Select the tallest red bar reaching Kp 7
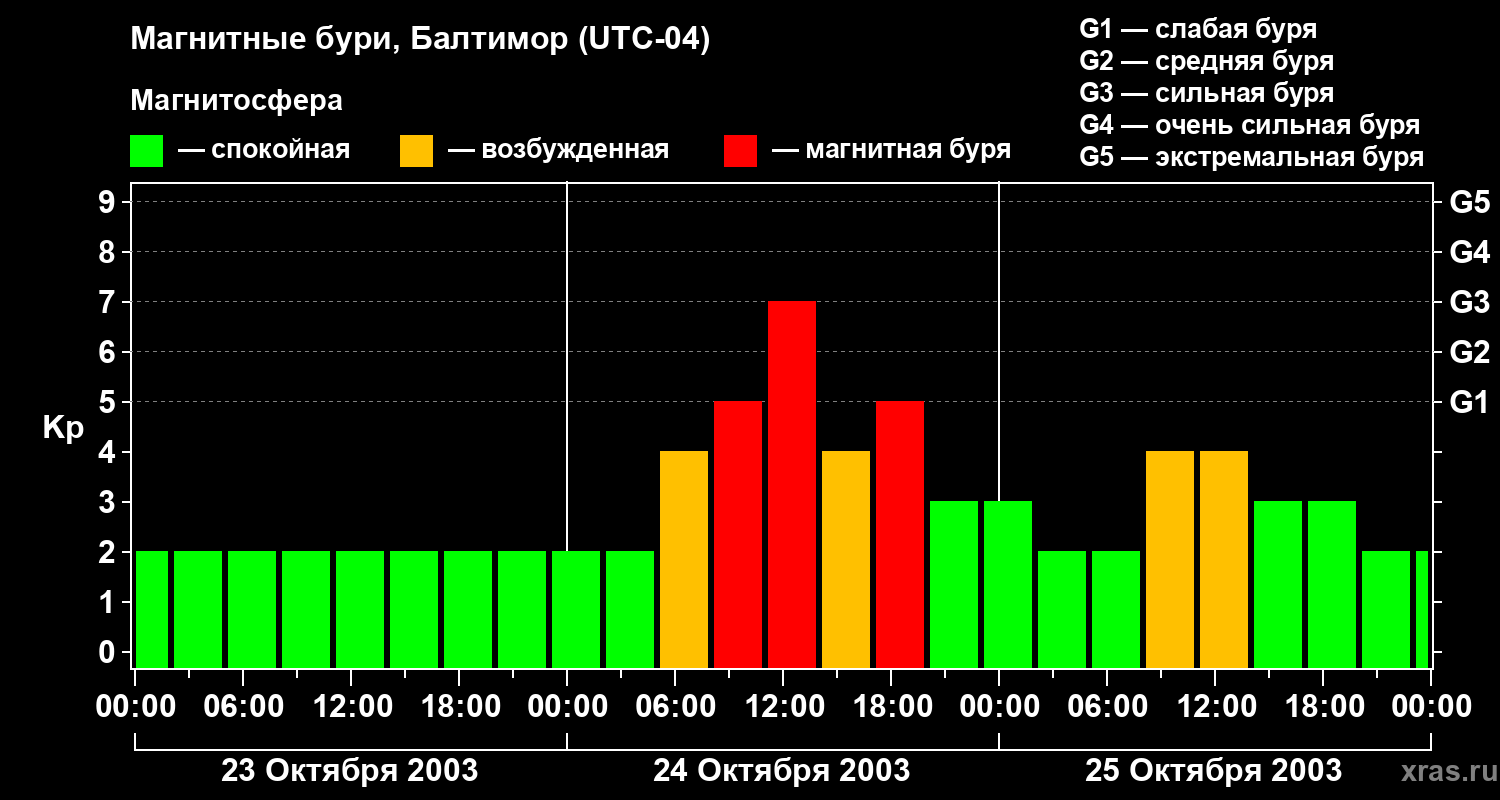The image size is (1500, 800). [792, 485]
